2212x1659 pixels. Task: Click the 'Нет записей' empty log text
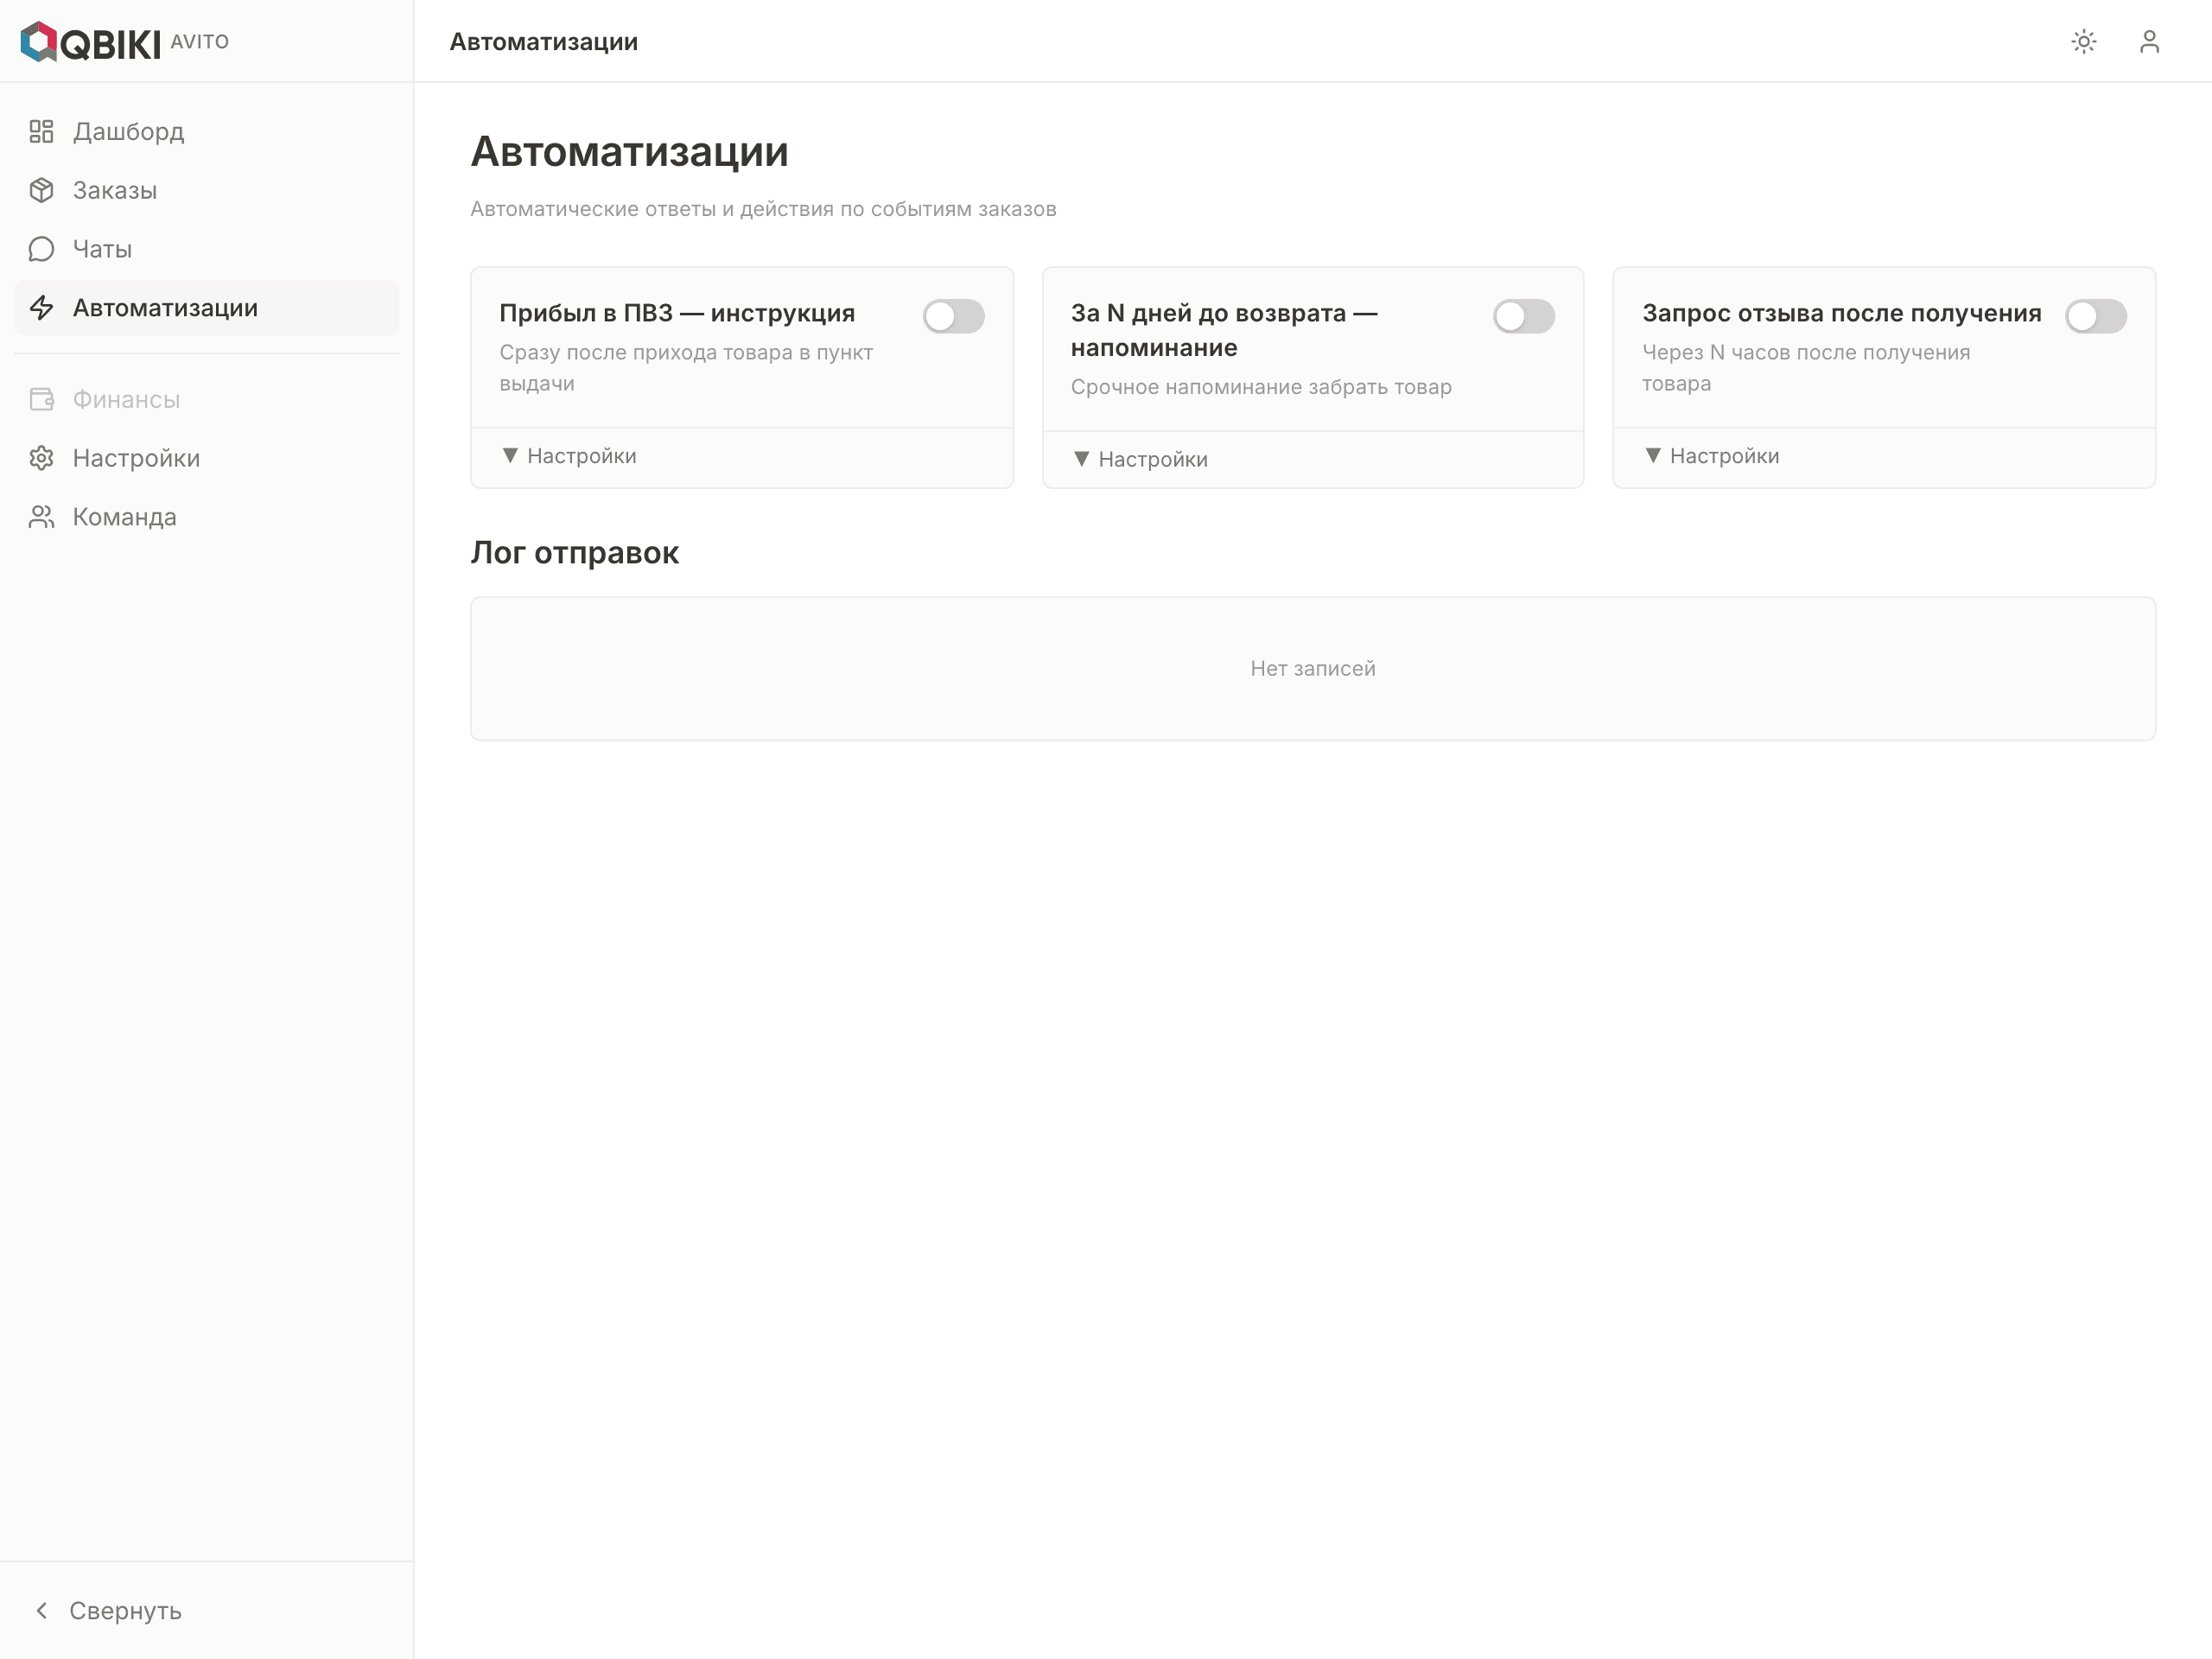pos(1313,668)
